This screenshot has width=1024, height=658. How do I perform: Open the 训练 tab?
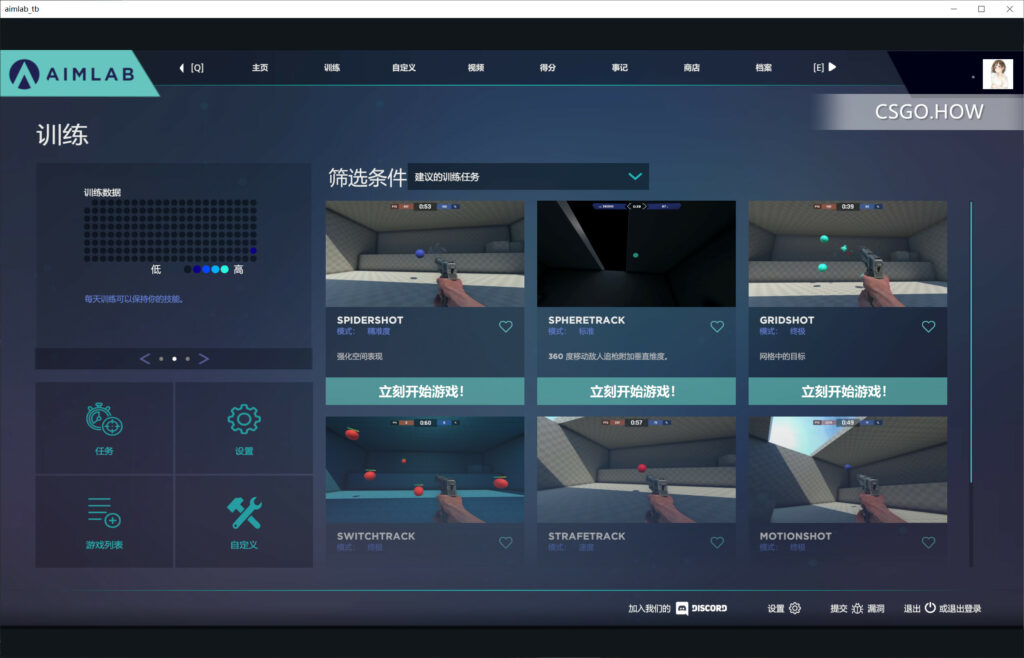[x=332, y=68]
